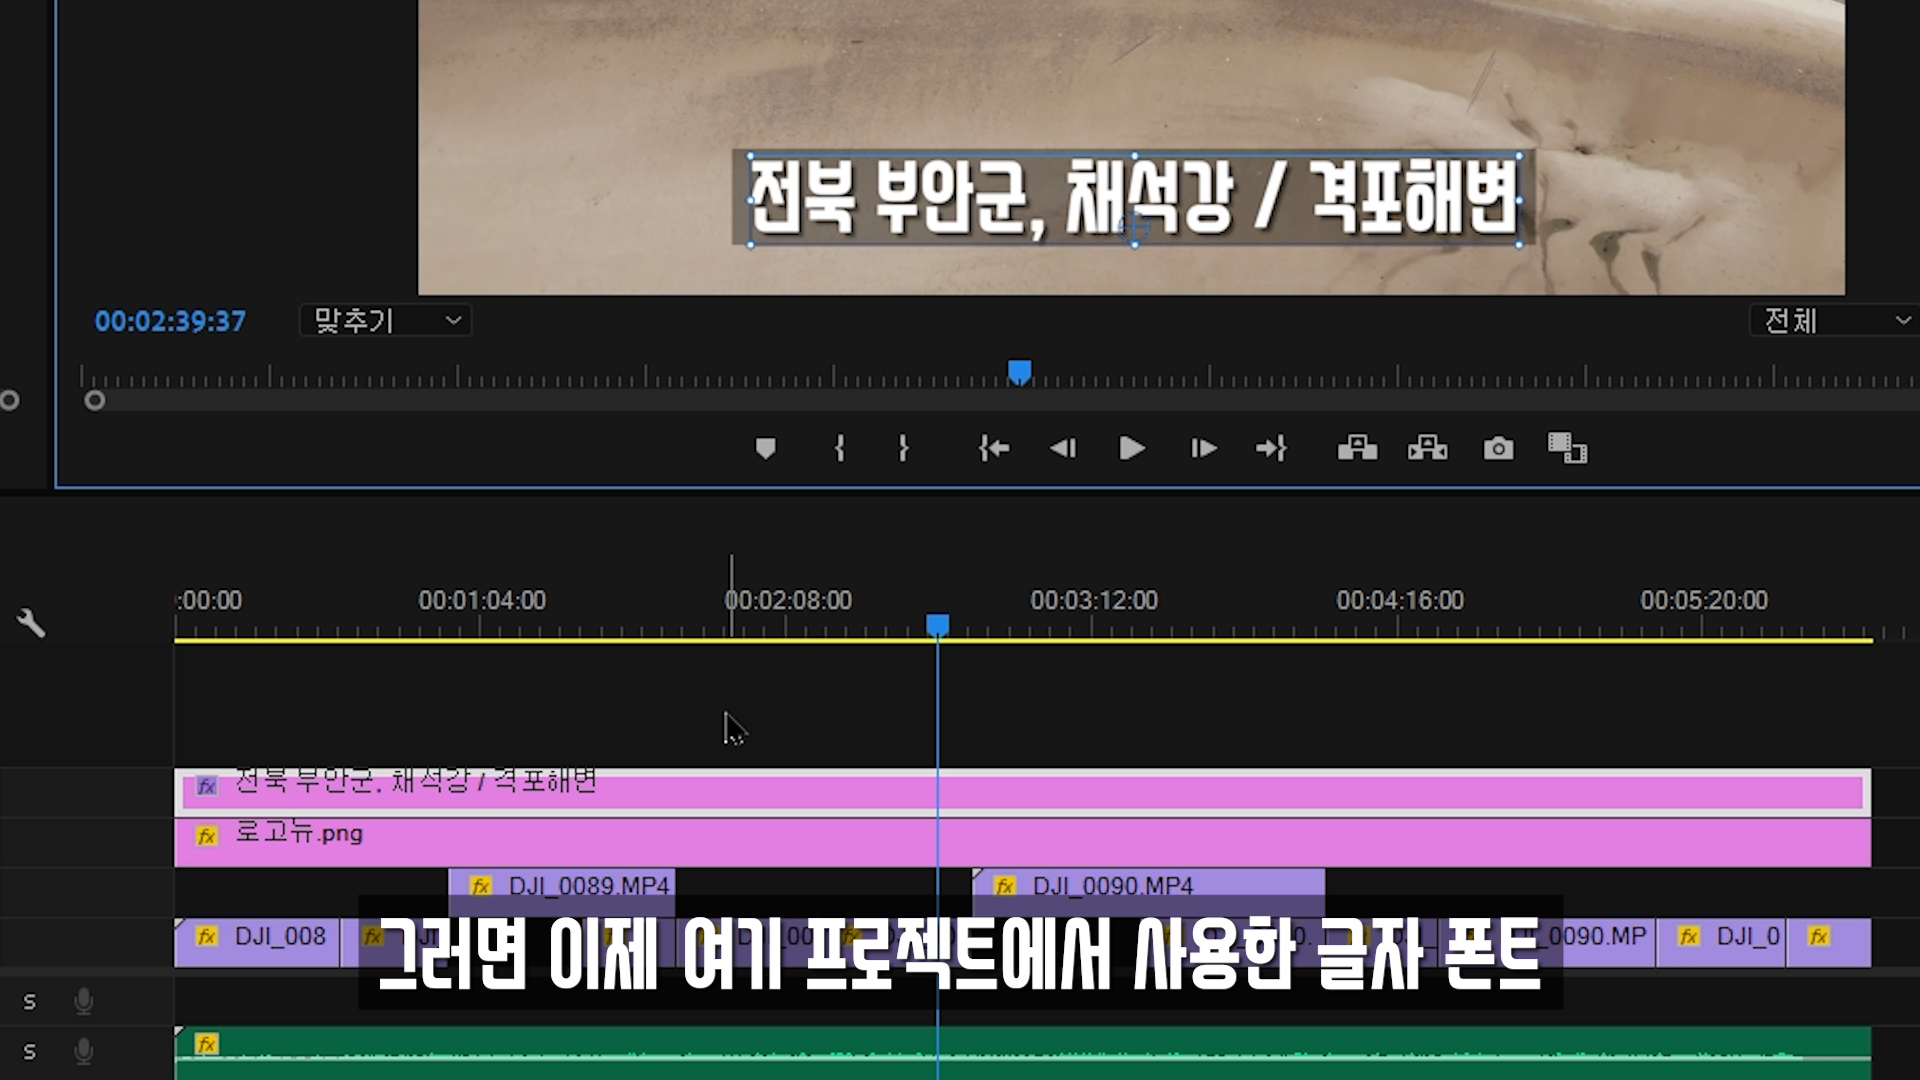Click the 00:02:39:37 playhead timecode
The height and width of the screenshot is (1080, 1920).
tap(170, 321)
